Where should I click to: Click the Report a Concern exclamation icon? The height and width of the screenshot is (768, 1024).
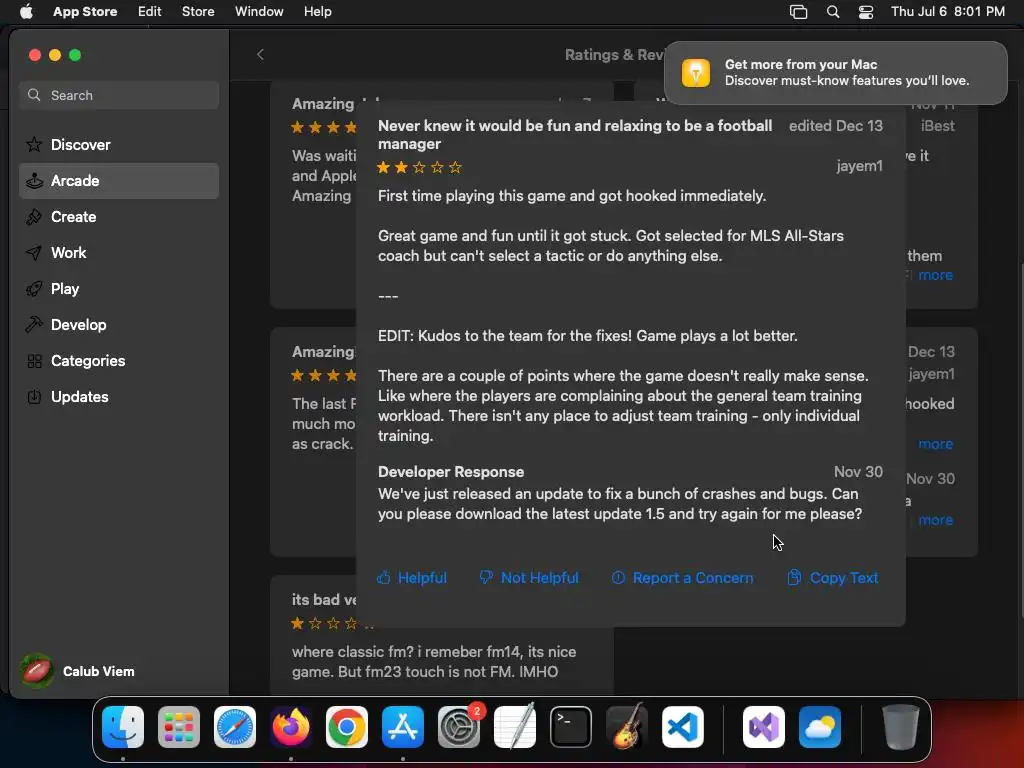coord(618,577)
